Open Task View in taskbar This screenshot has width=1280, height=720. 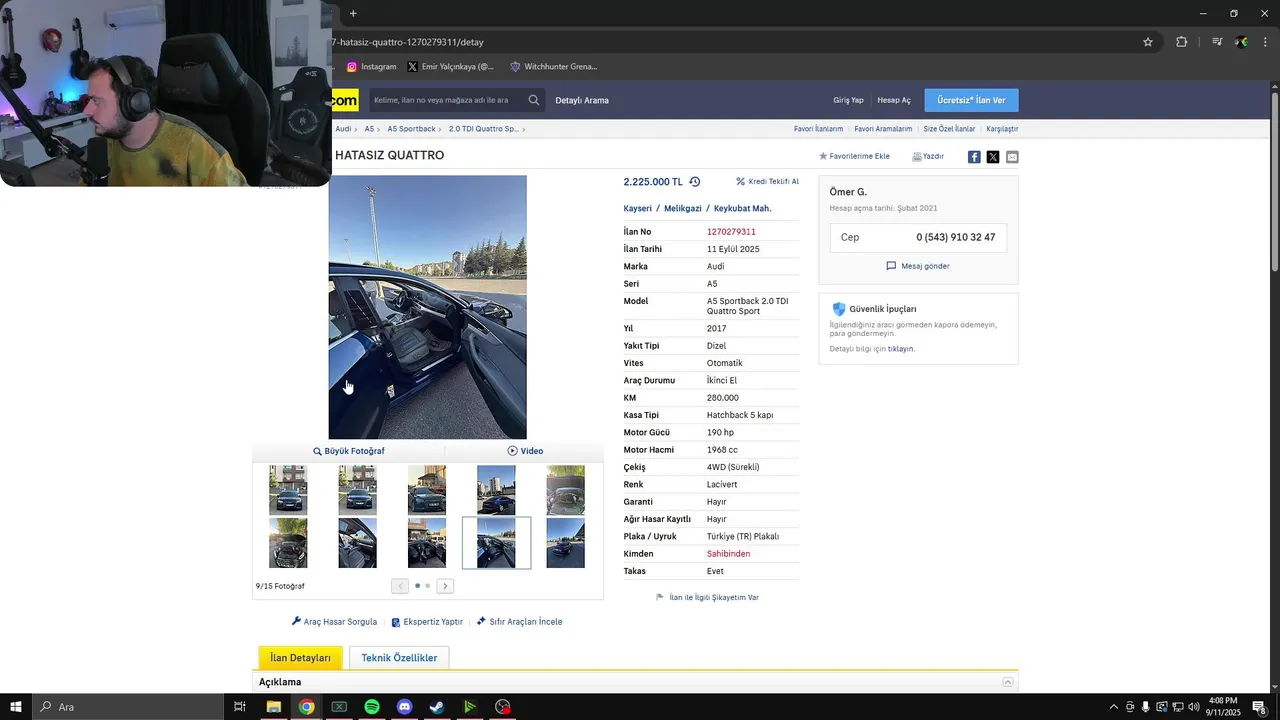pyautogui.click(x=240, y=707)
